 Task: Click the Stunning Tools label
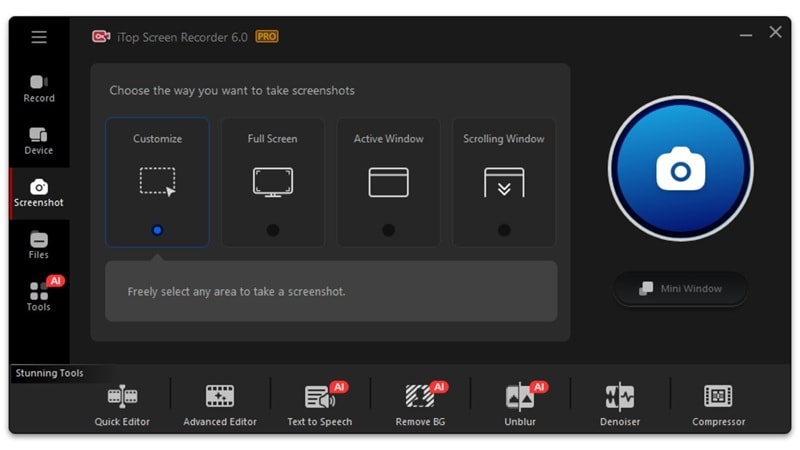coord(49,373)
